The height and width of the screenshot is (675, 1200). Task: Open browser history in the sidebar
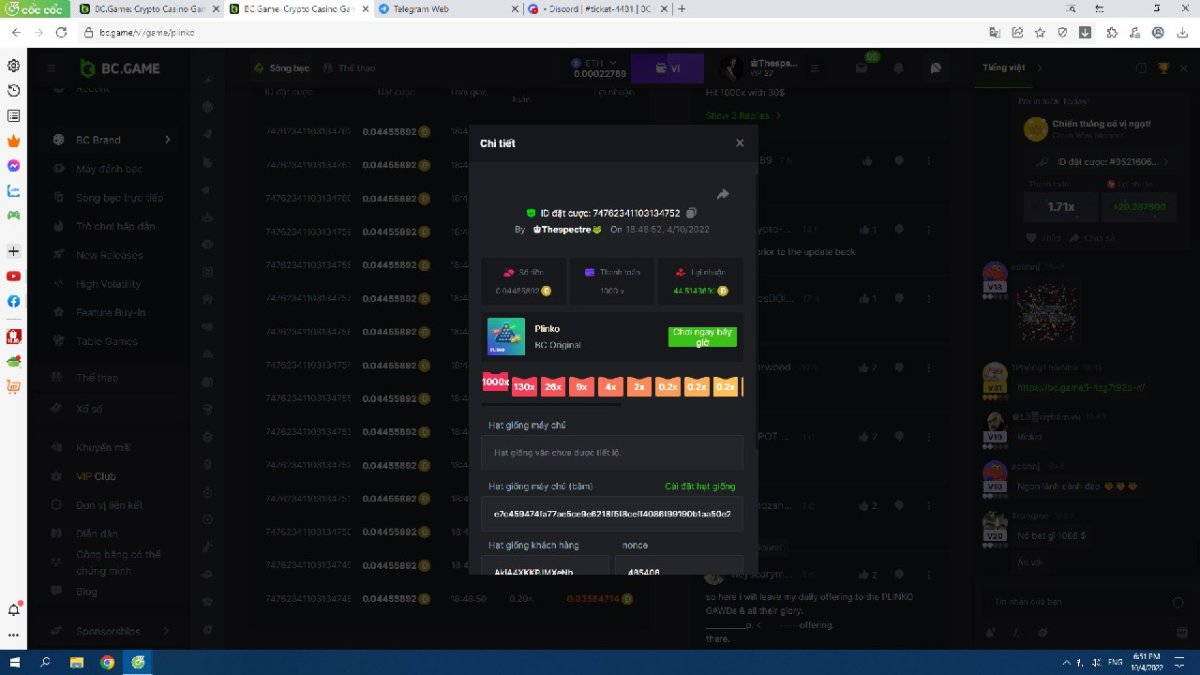click(x=14, y=91)
